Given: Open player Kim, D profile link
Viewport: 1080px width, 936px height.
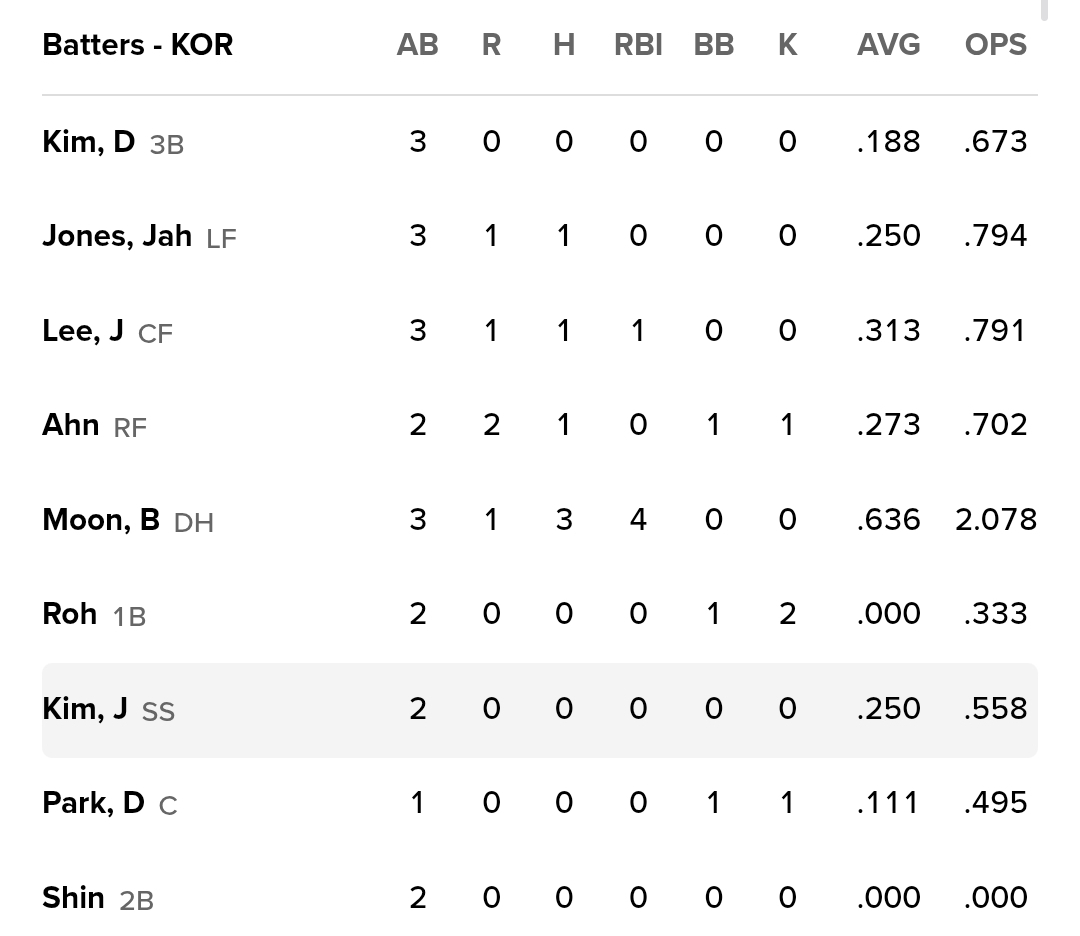Looking at the screenshot, I should pos(88,142).
